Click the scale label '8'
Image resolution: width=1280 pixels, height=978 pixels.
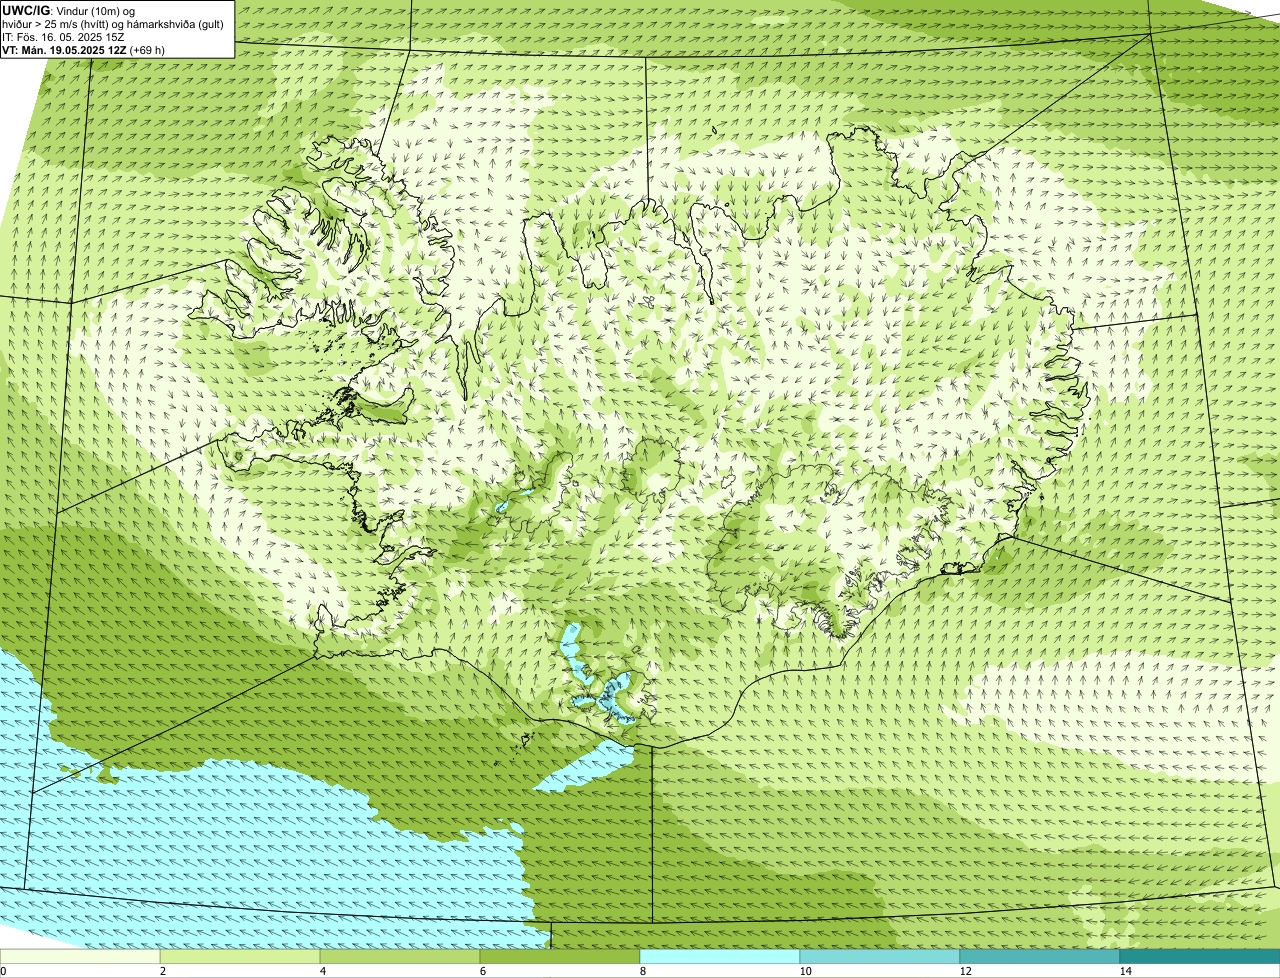click(643, 971)
